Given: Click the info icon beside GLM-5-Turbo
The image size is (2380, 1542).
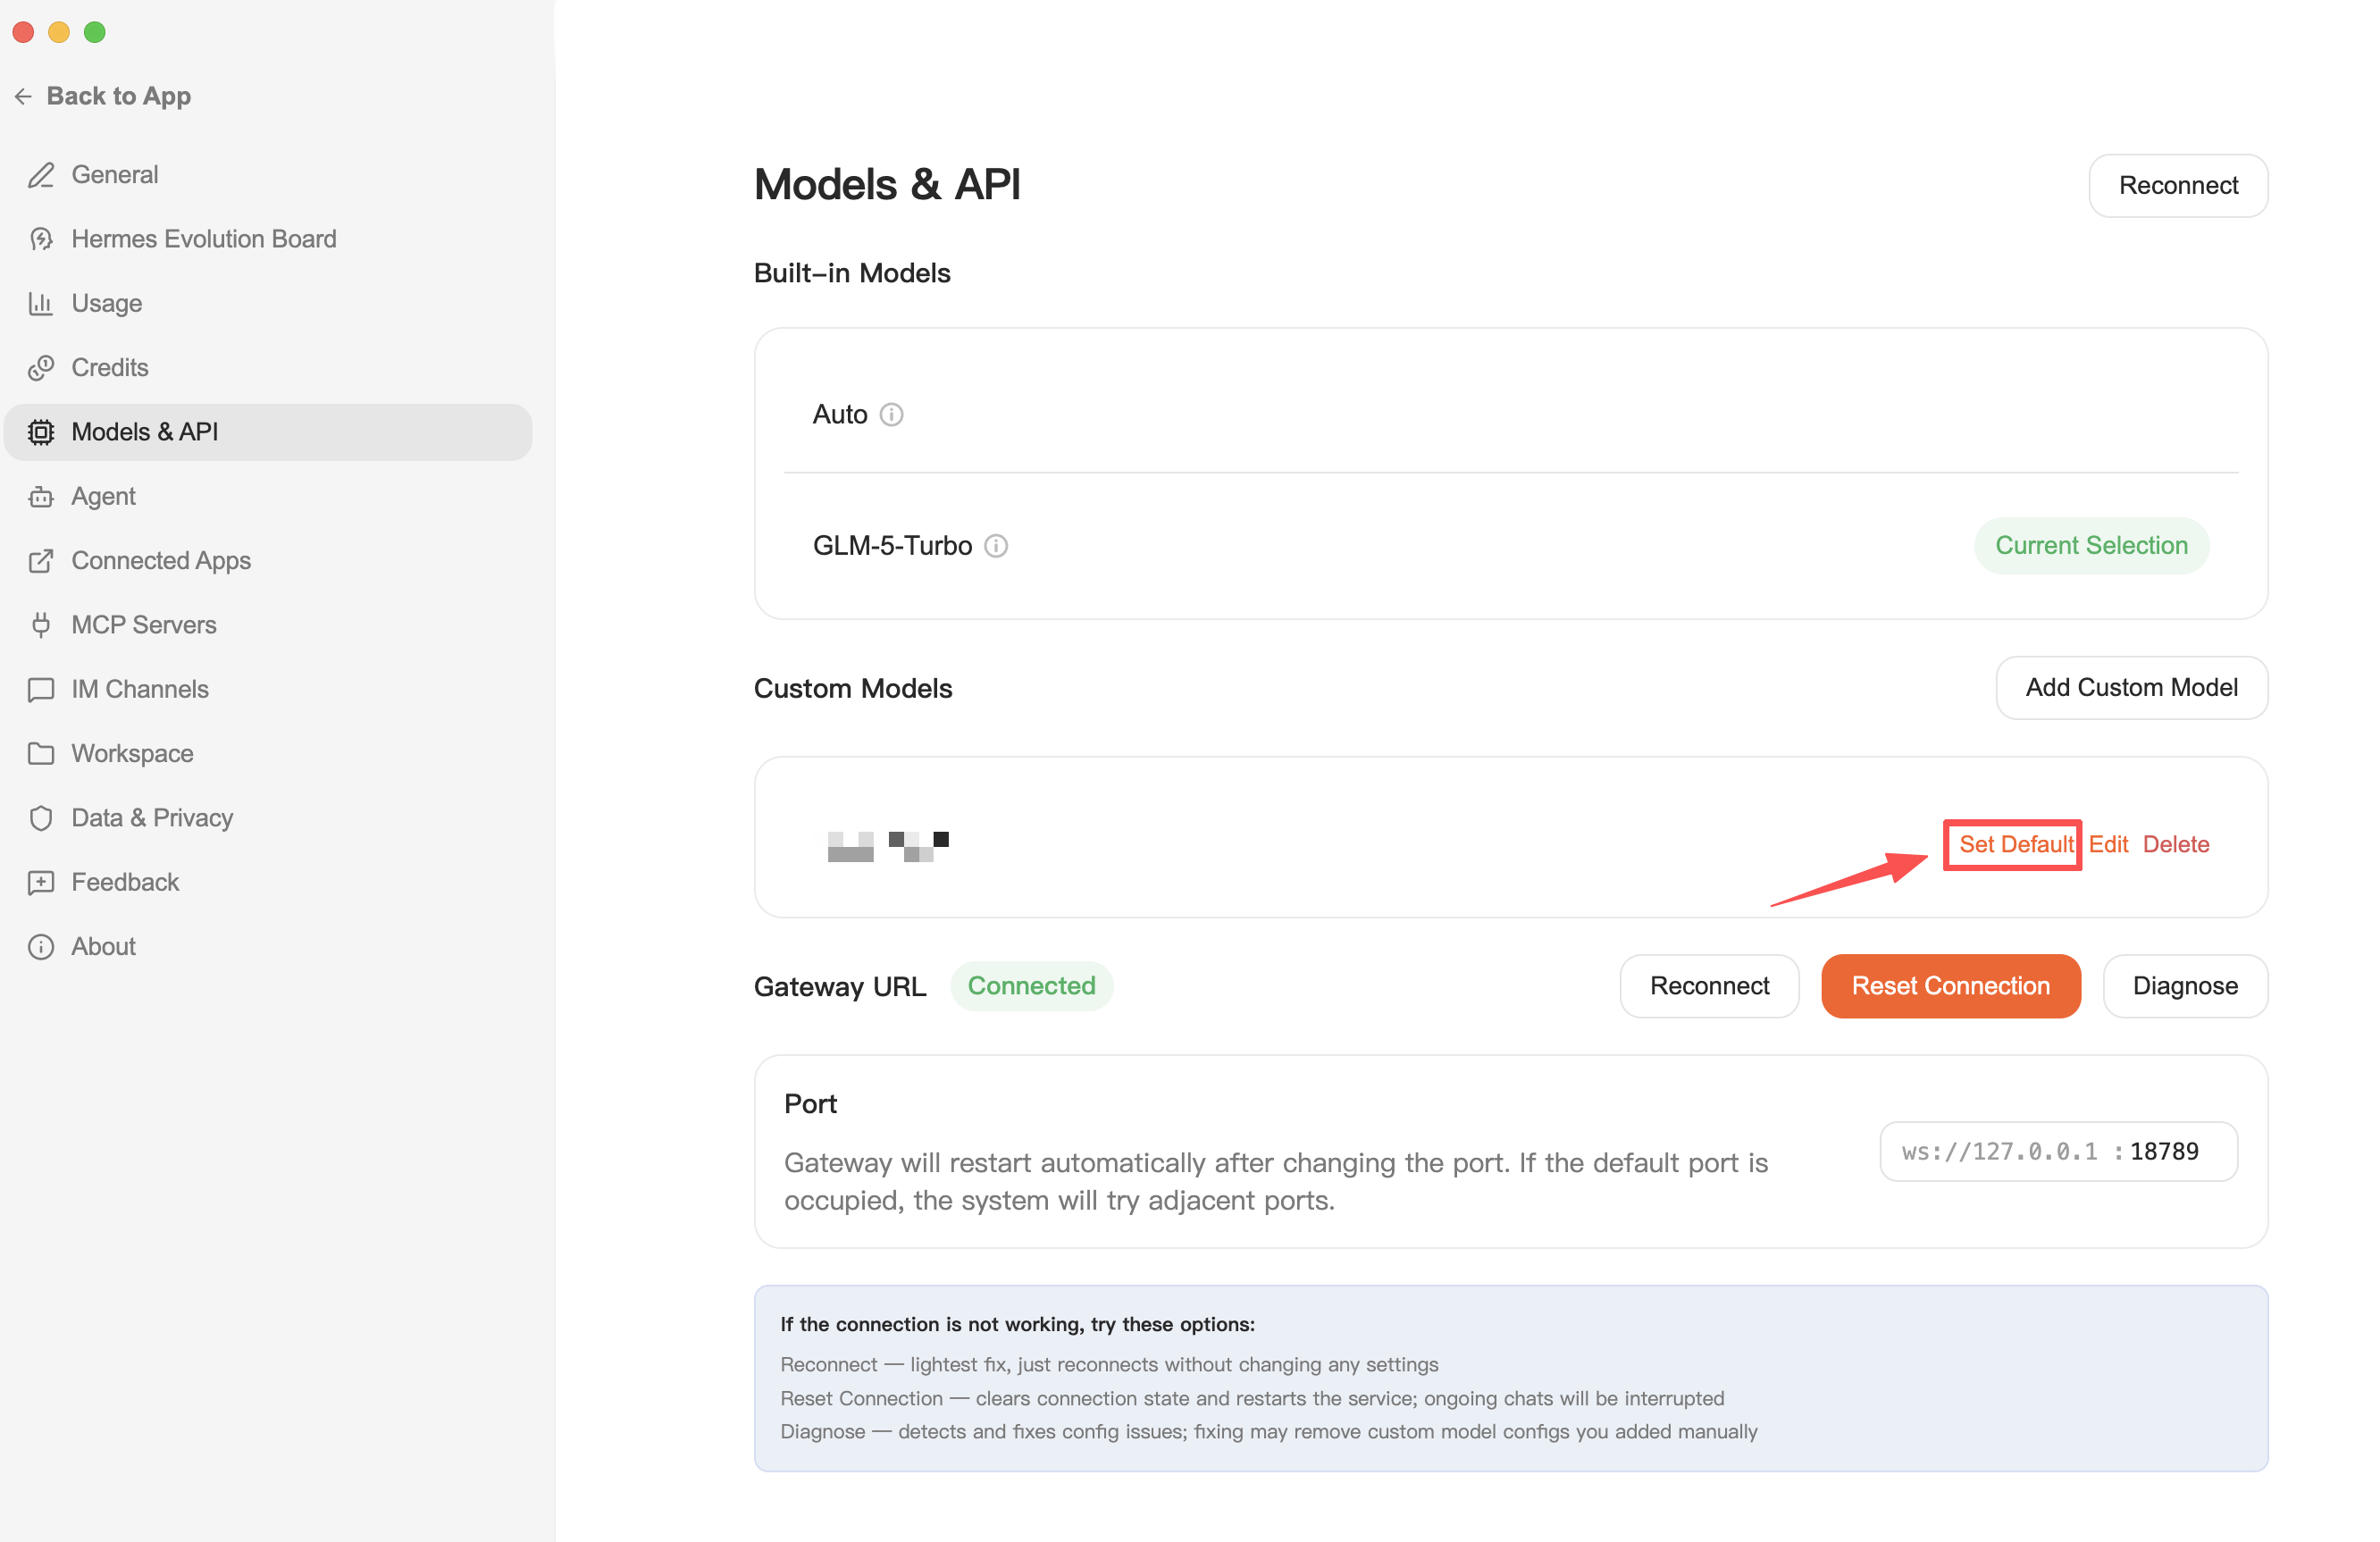Looking at the screenshot, I should coord(995,545).
